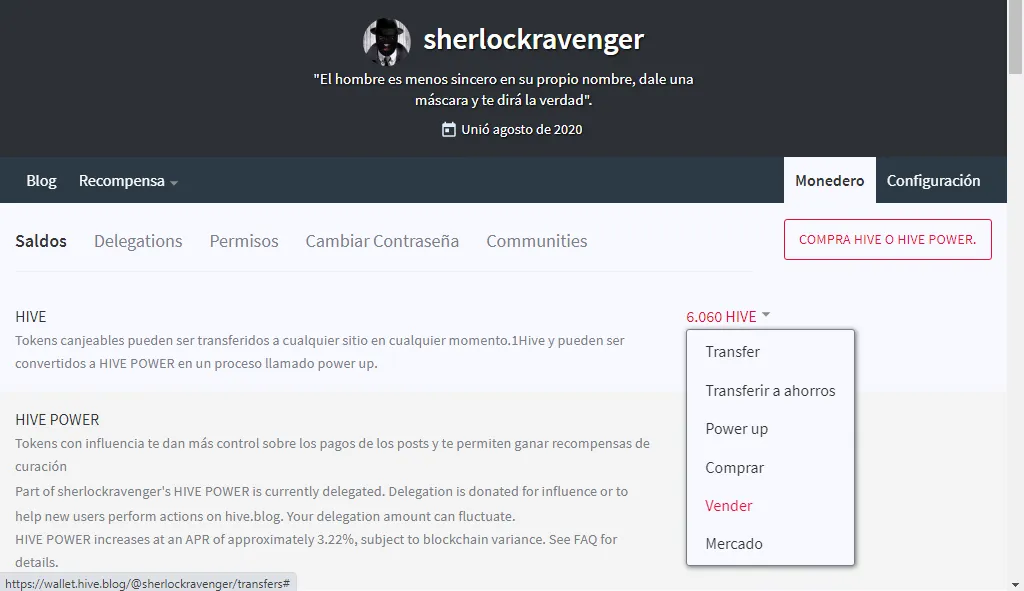1024x591 pixels.
Task: Click the HIVE POWER section heading
Action: (x=57, y=420)
